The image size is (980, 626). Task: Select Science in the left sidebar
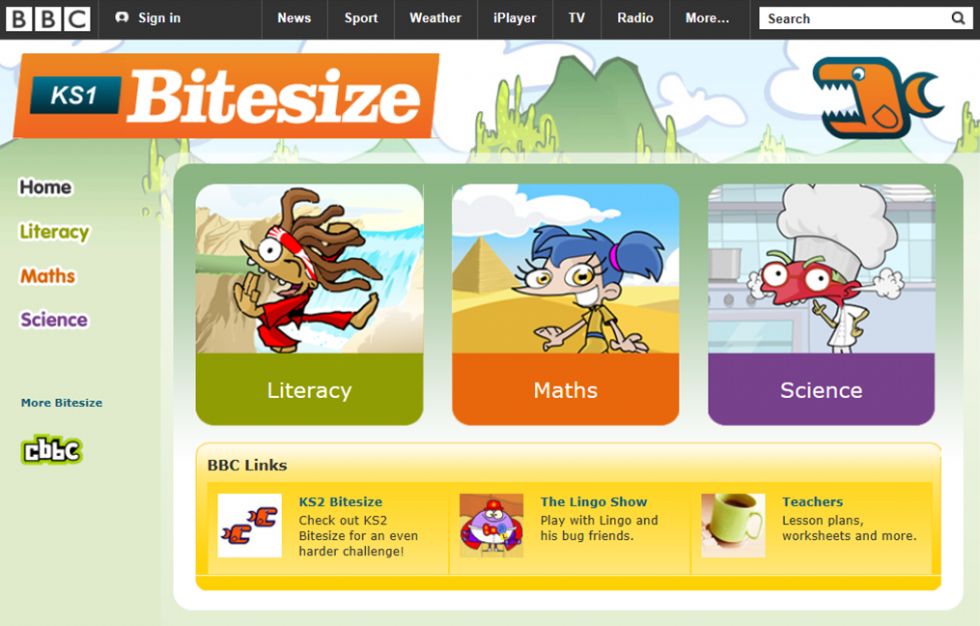coord(54,319)
